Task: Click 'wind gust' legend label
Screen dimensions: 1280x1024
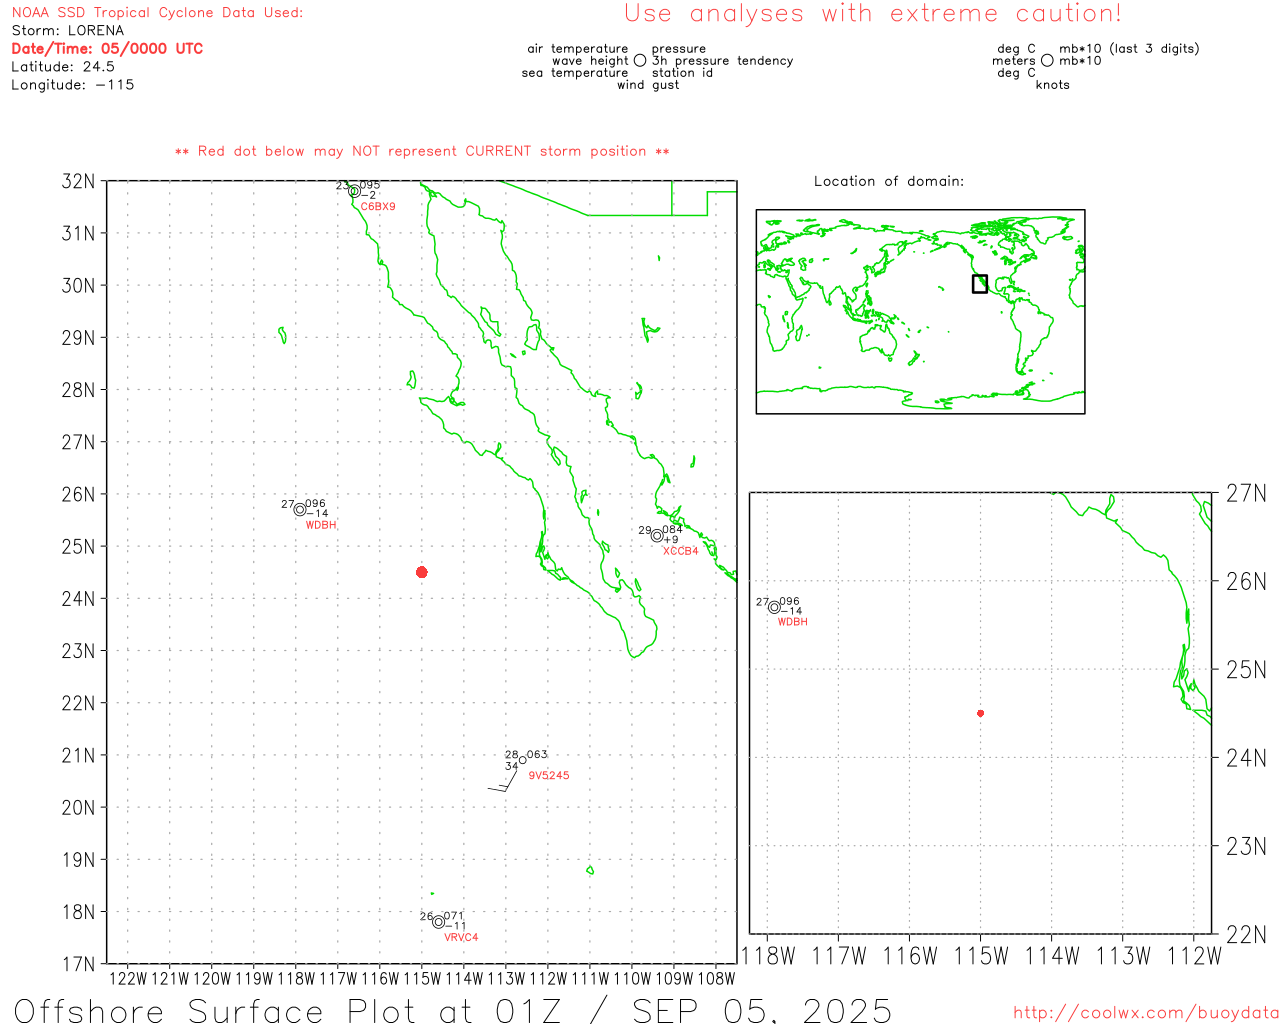Action: (x=648, y=85)
